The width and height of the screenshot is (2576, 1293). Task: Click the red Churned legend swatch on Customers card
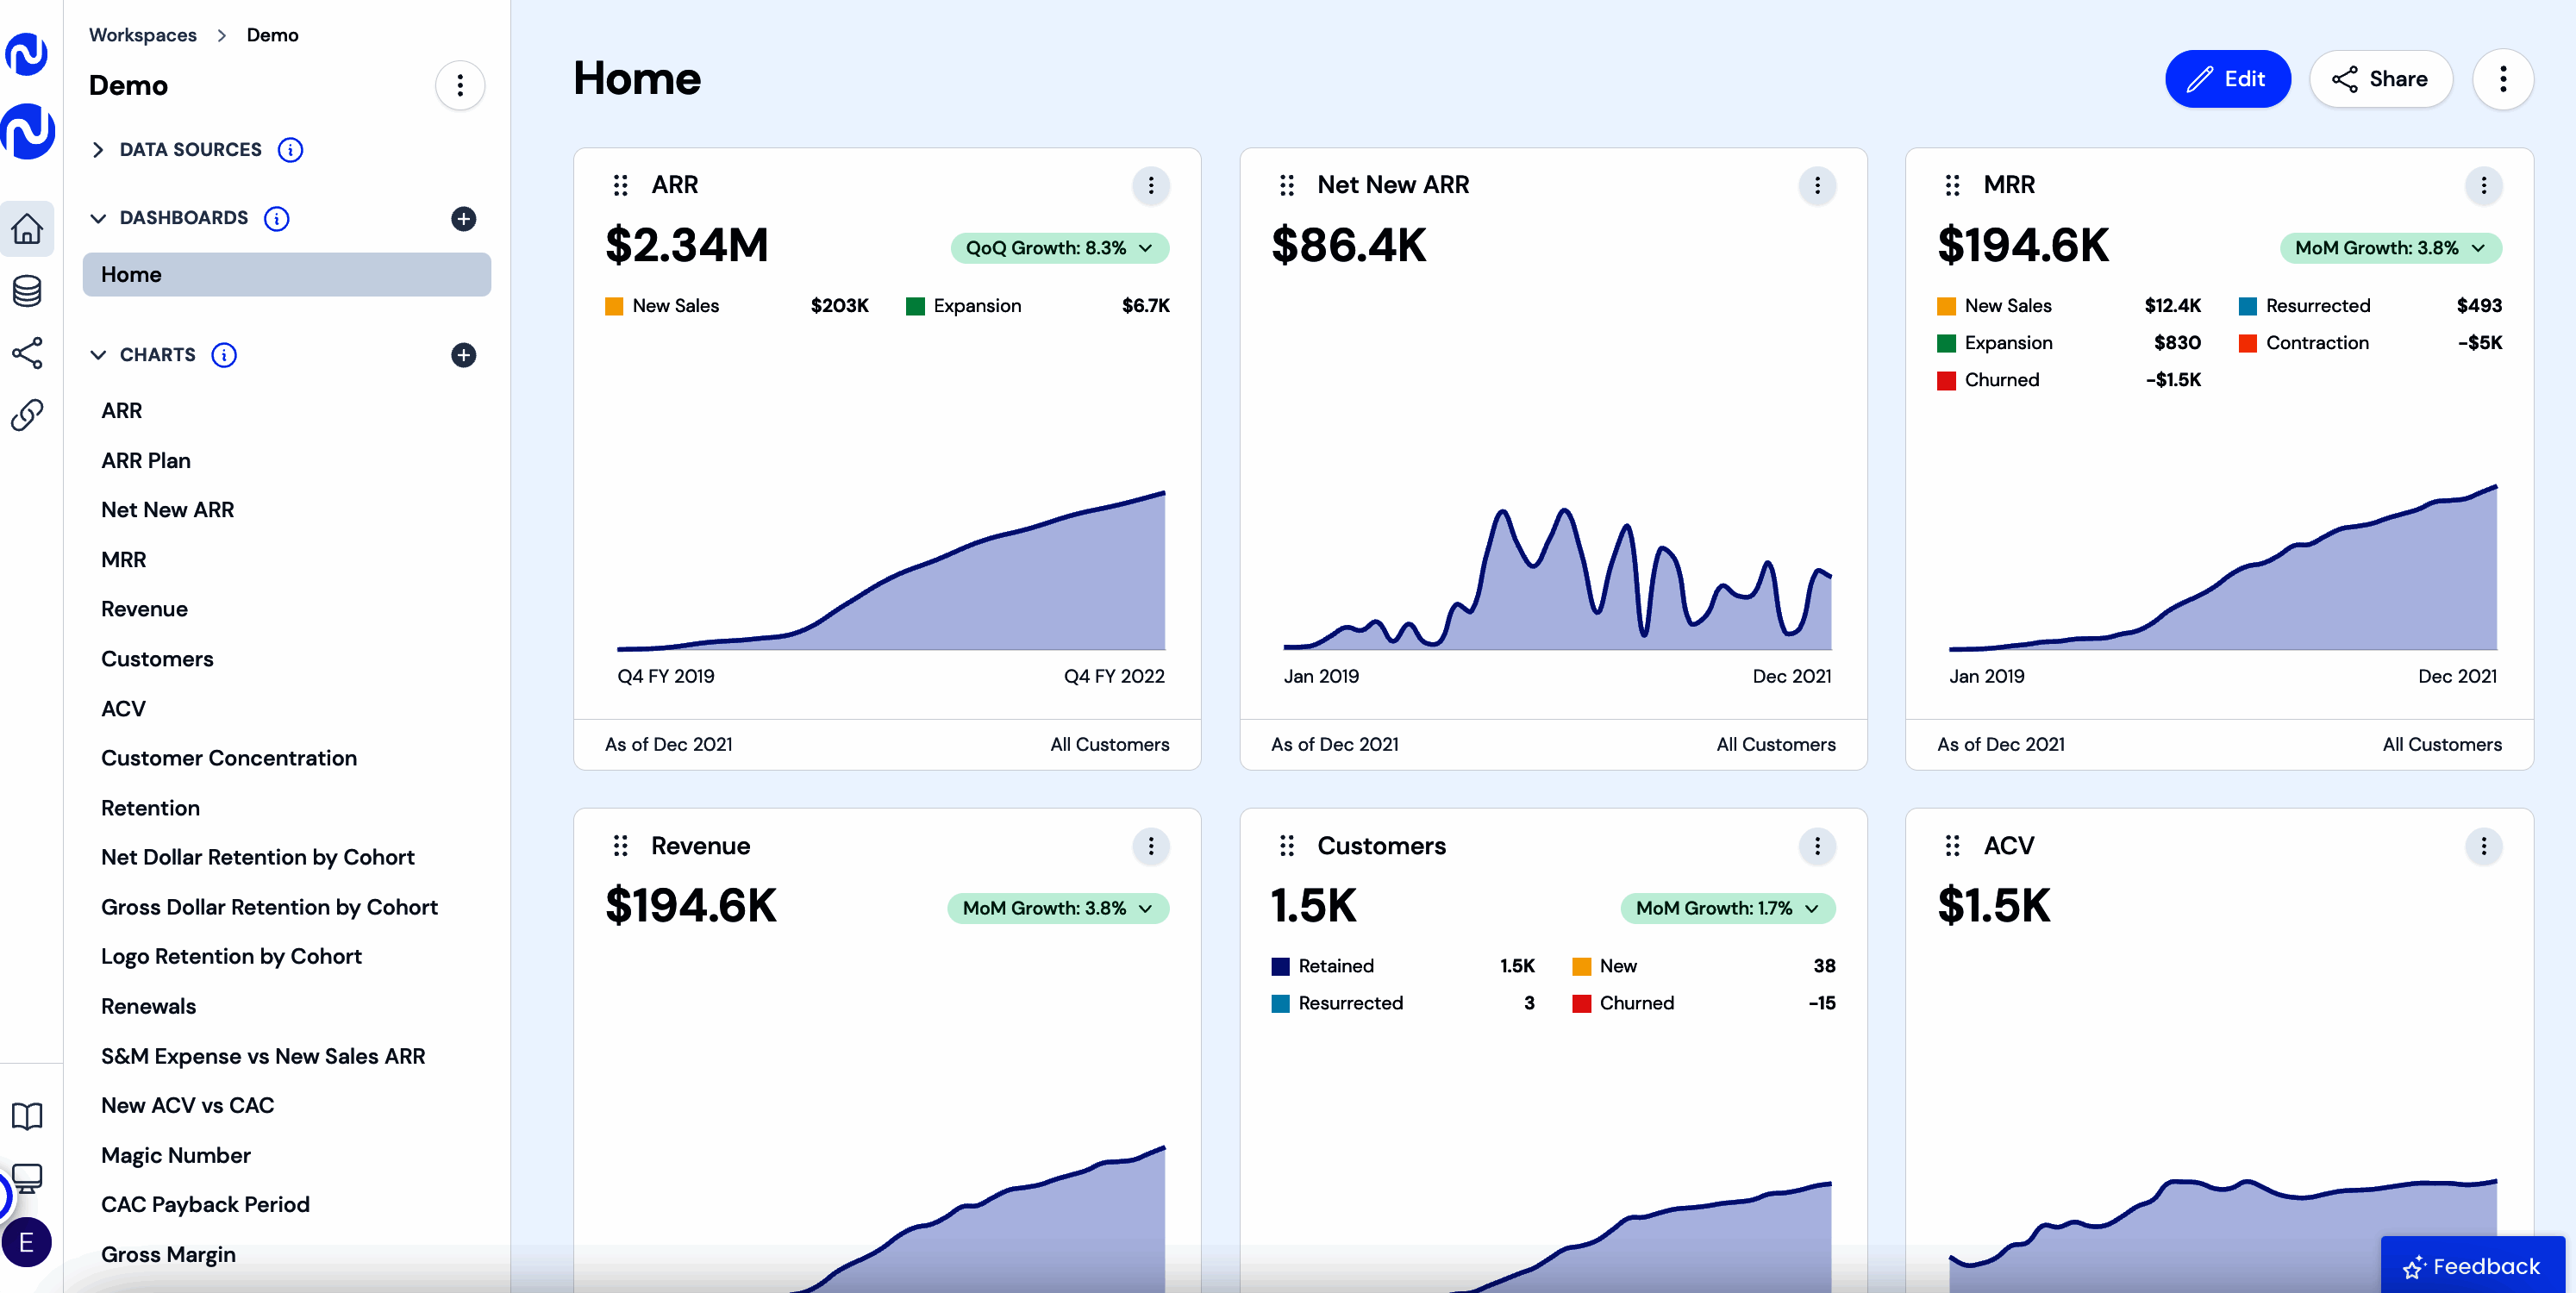(1583, 1003)
